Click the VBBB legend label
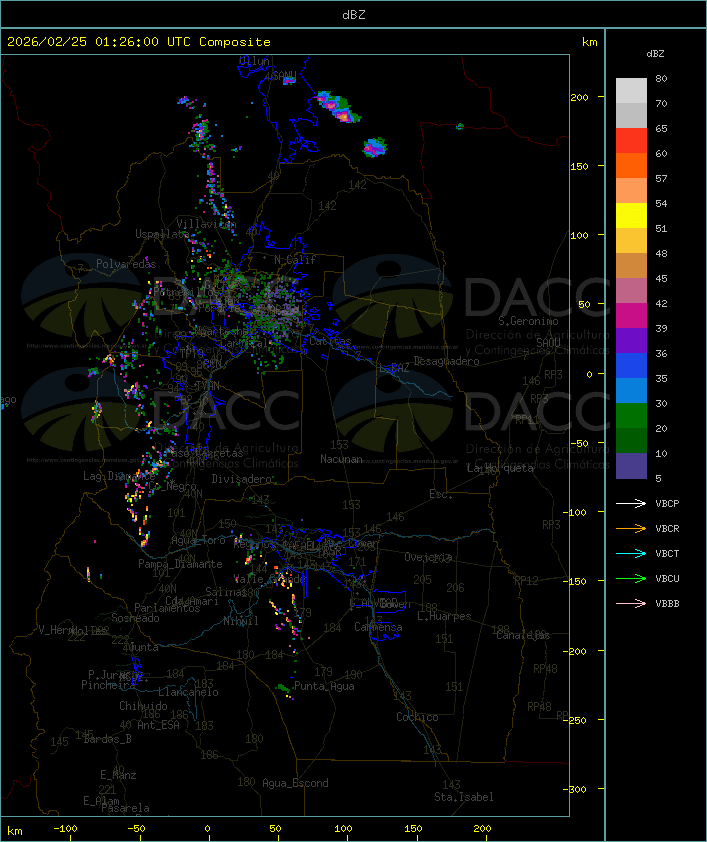This screenshot has width=707, height=842. [667, 604]
